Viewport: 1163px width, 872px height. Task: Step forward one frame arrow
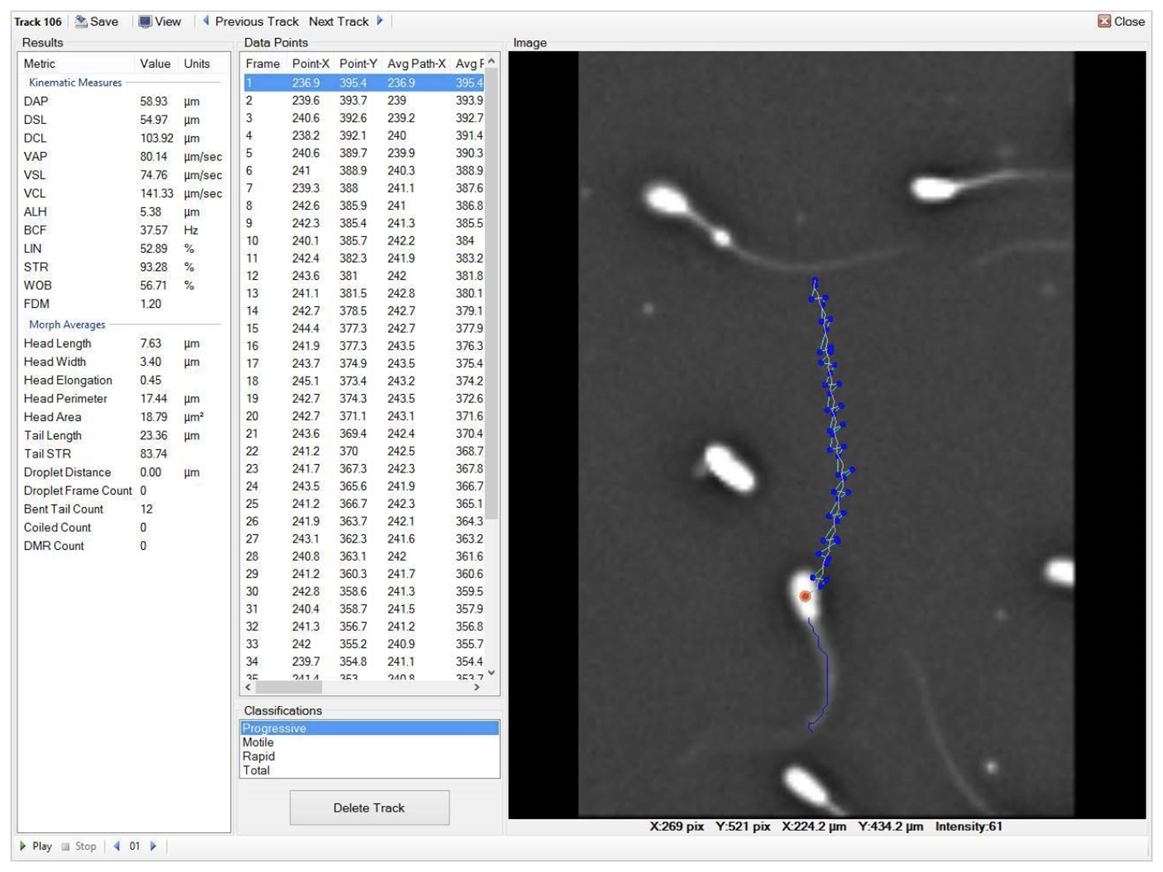(154, 846)
